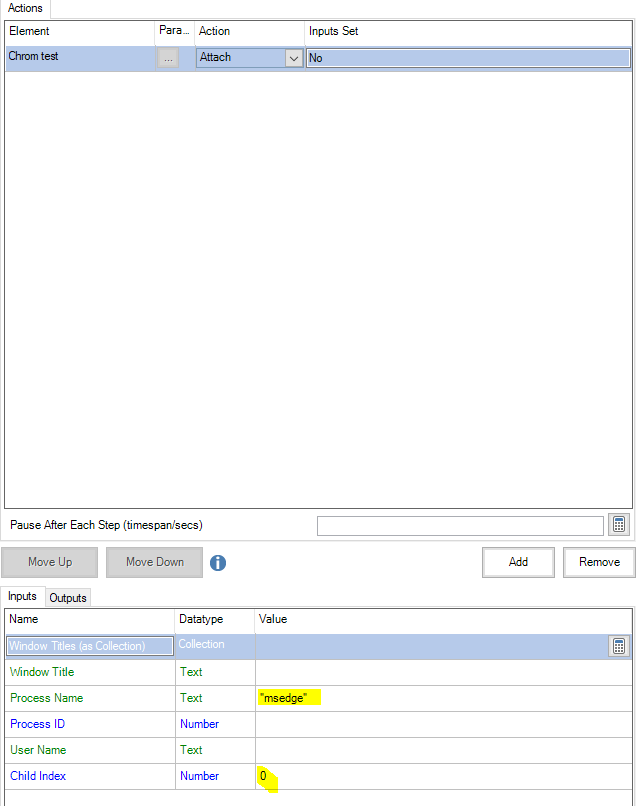Select the Window Title input row
The width and height of the screenshot is (636, 806).
click(x=318, y=672)
